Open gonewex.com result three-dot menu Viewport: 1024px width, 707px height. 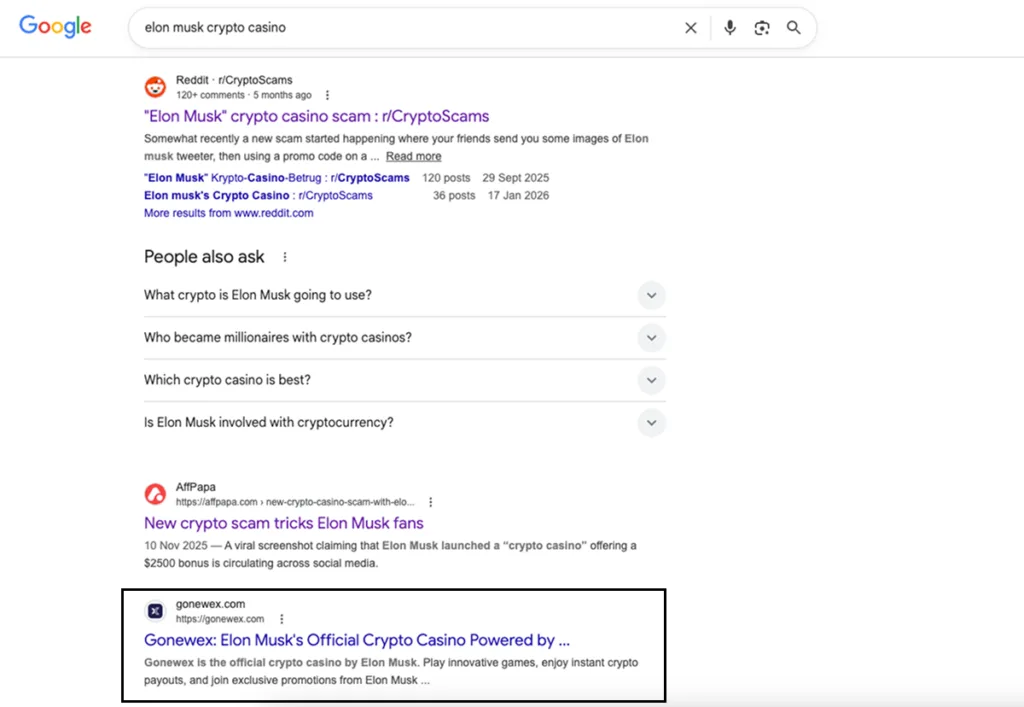click(x=282, y=619)
